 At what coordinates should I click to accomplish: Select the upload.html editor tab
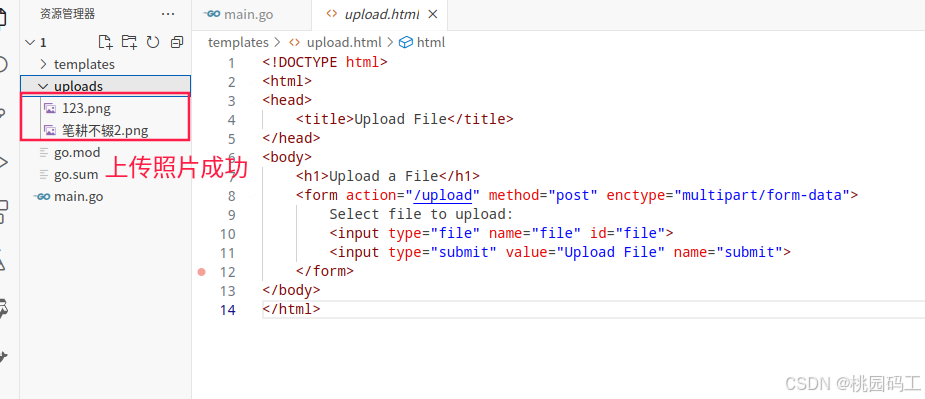pyautogui.click(x=380, y=15)
